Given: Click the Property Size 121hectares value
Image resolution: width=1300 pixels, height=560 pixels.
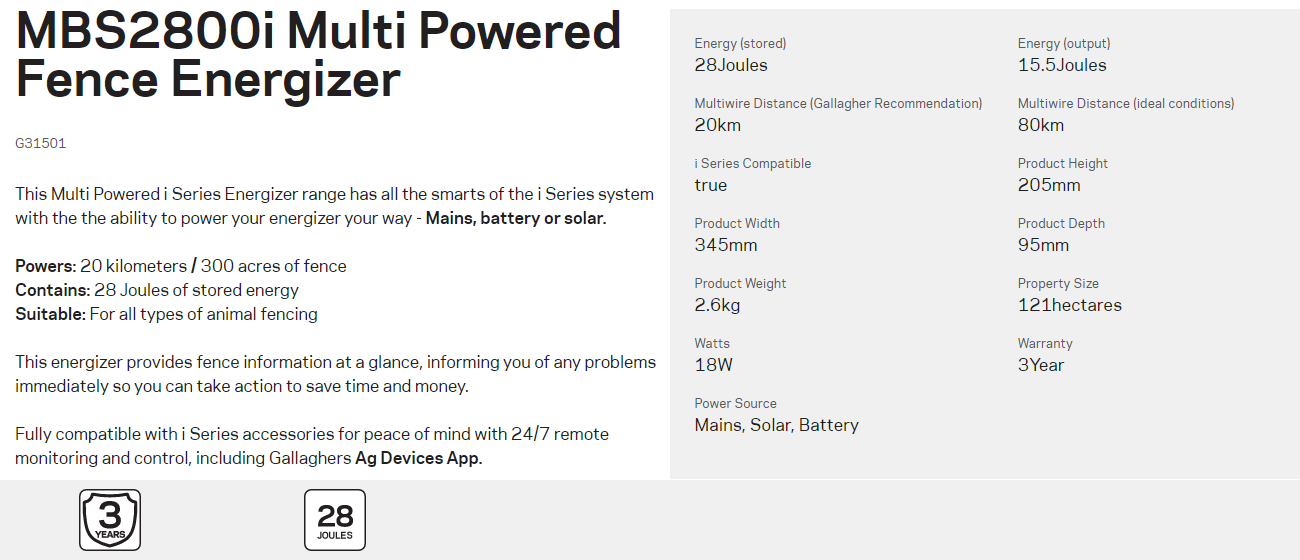Looking at the screenshot, I should (x=1070, y=305).
